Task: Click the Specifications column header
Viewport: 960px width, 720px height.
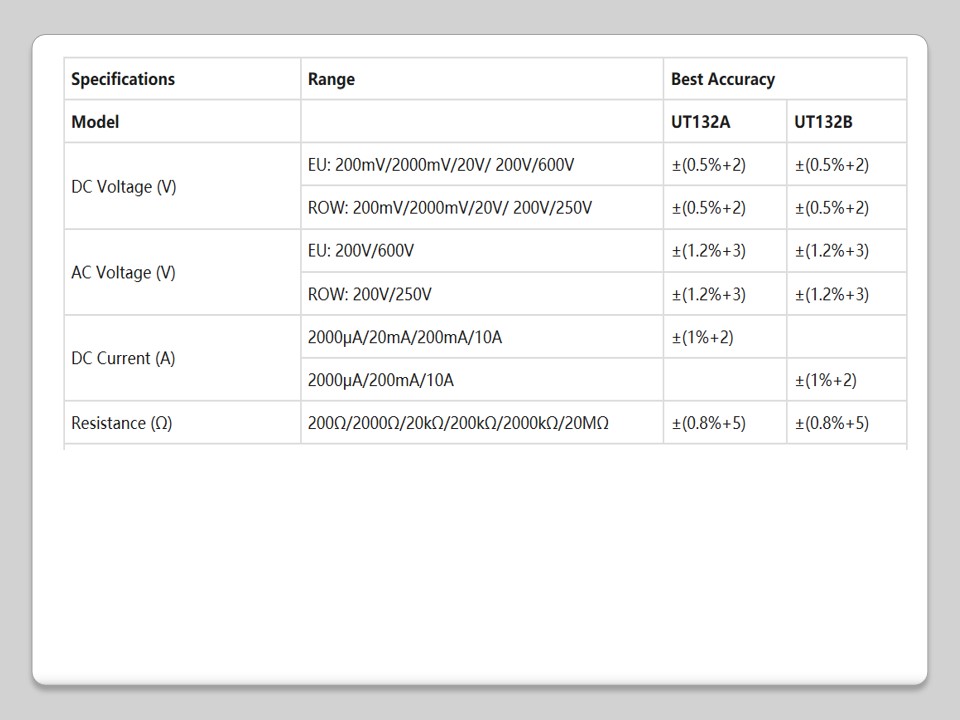Action: pyautogui.click(x=123, y=79)
